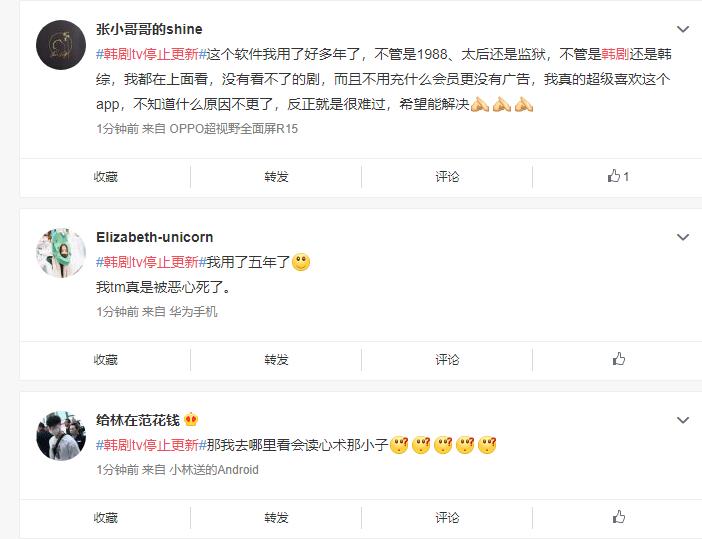Click 小林送的Android source link
This screenshot has height=539, width=702.
tap(214, 470)
